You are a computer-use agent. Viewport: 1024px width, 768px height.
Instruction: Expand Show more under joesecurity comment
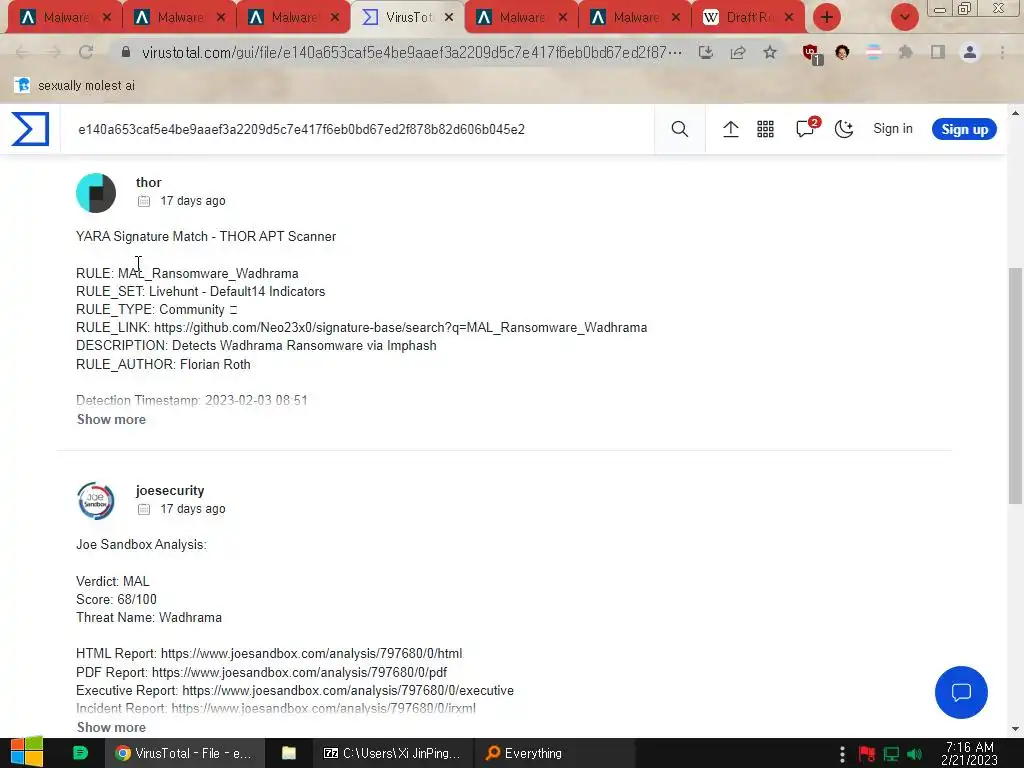coord(111,727)
